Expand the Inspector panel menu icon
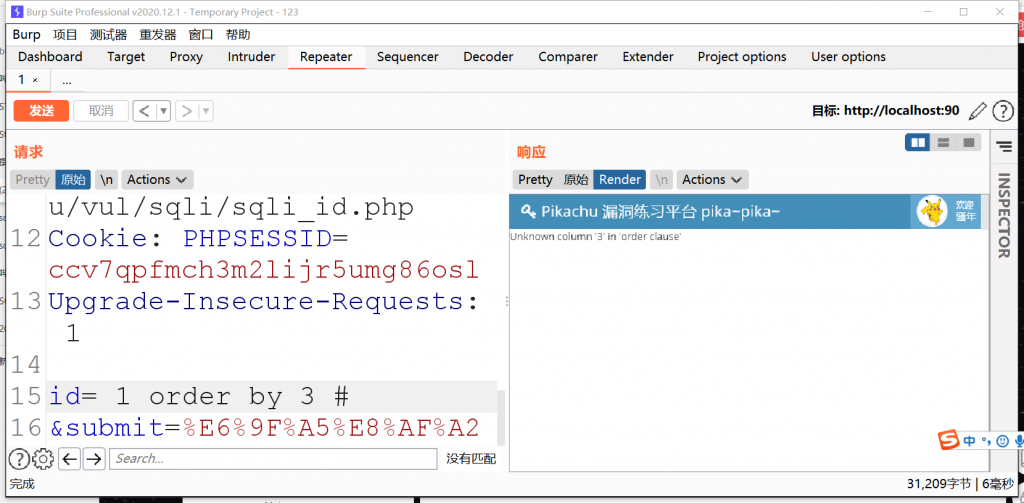 point(1004,147)
